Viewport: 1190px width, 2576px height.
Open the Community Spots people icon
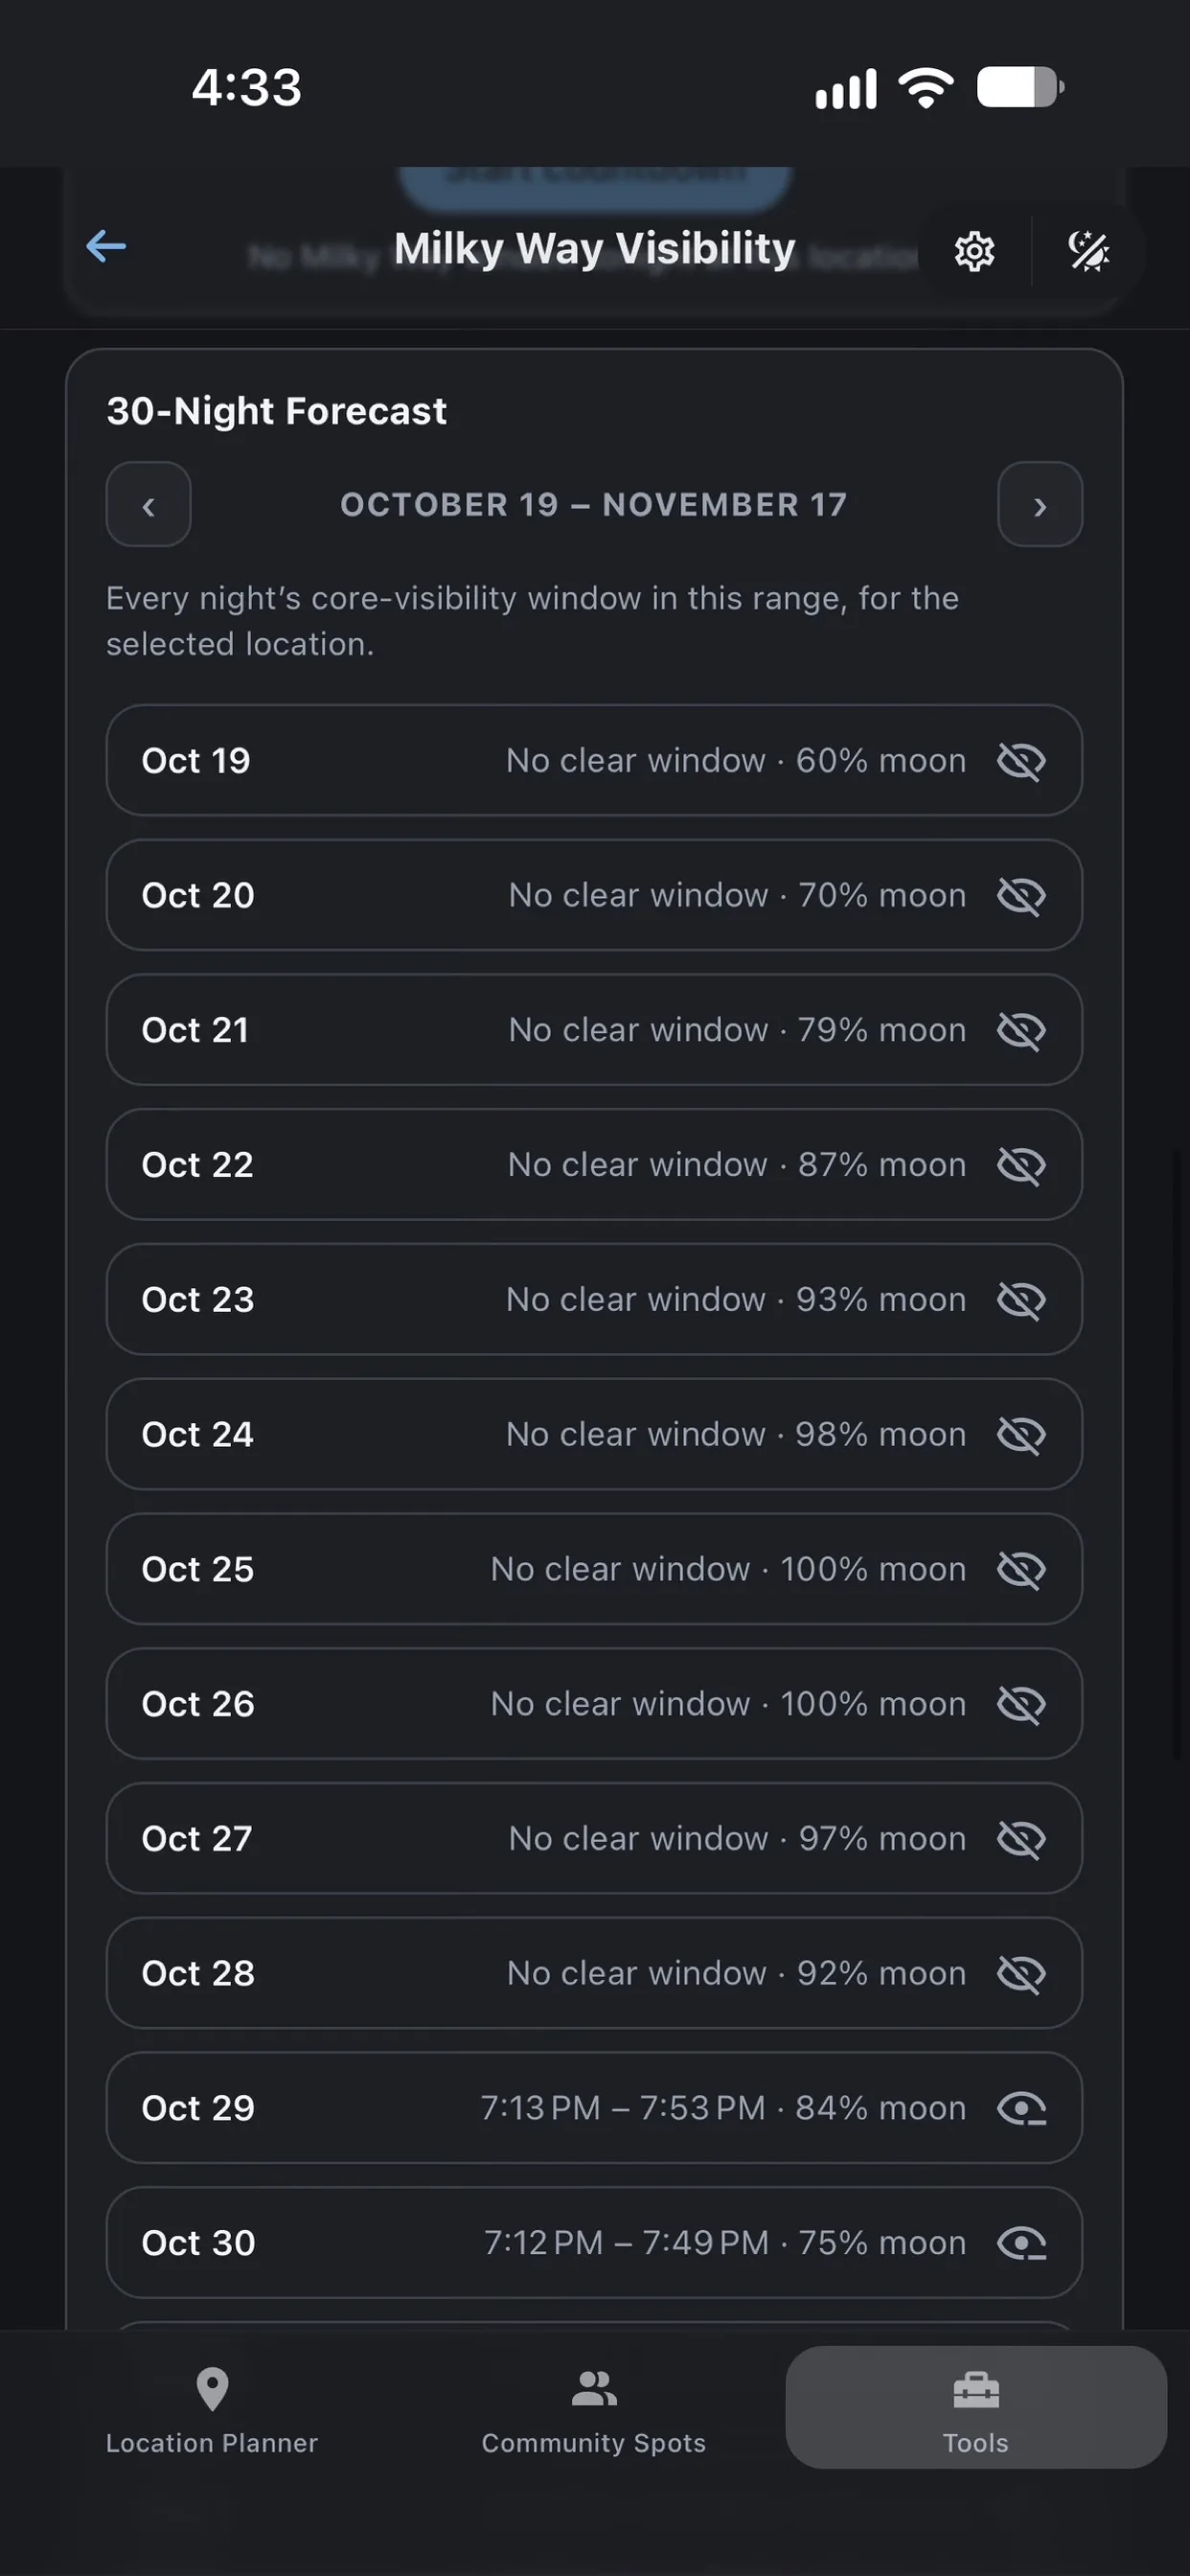594,2389
